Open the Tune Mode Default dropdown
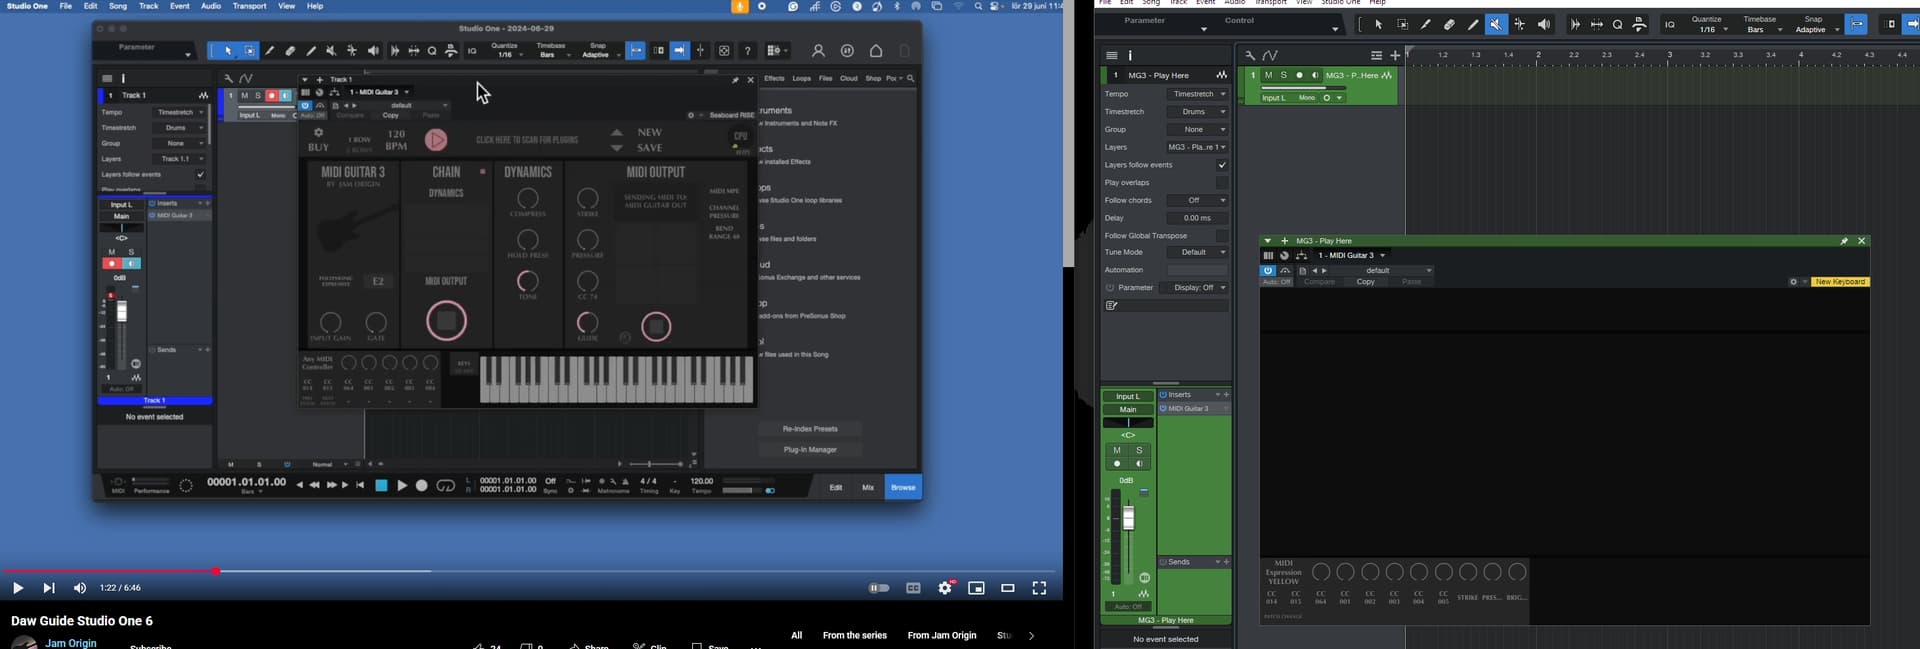Viewport: 1920px width, 649px height. tap(1197, 253)
